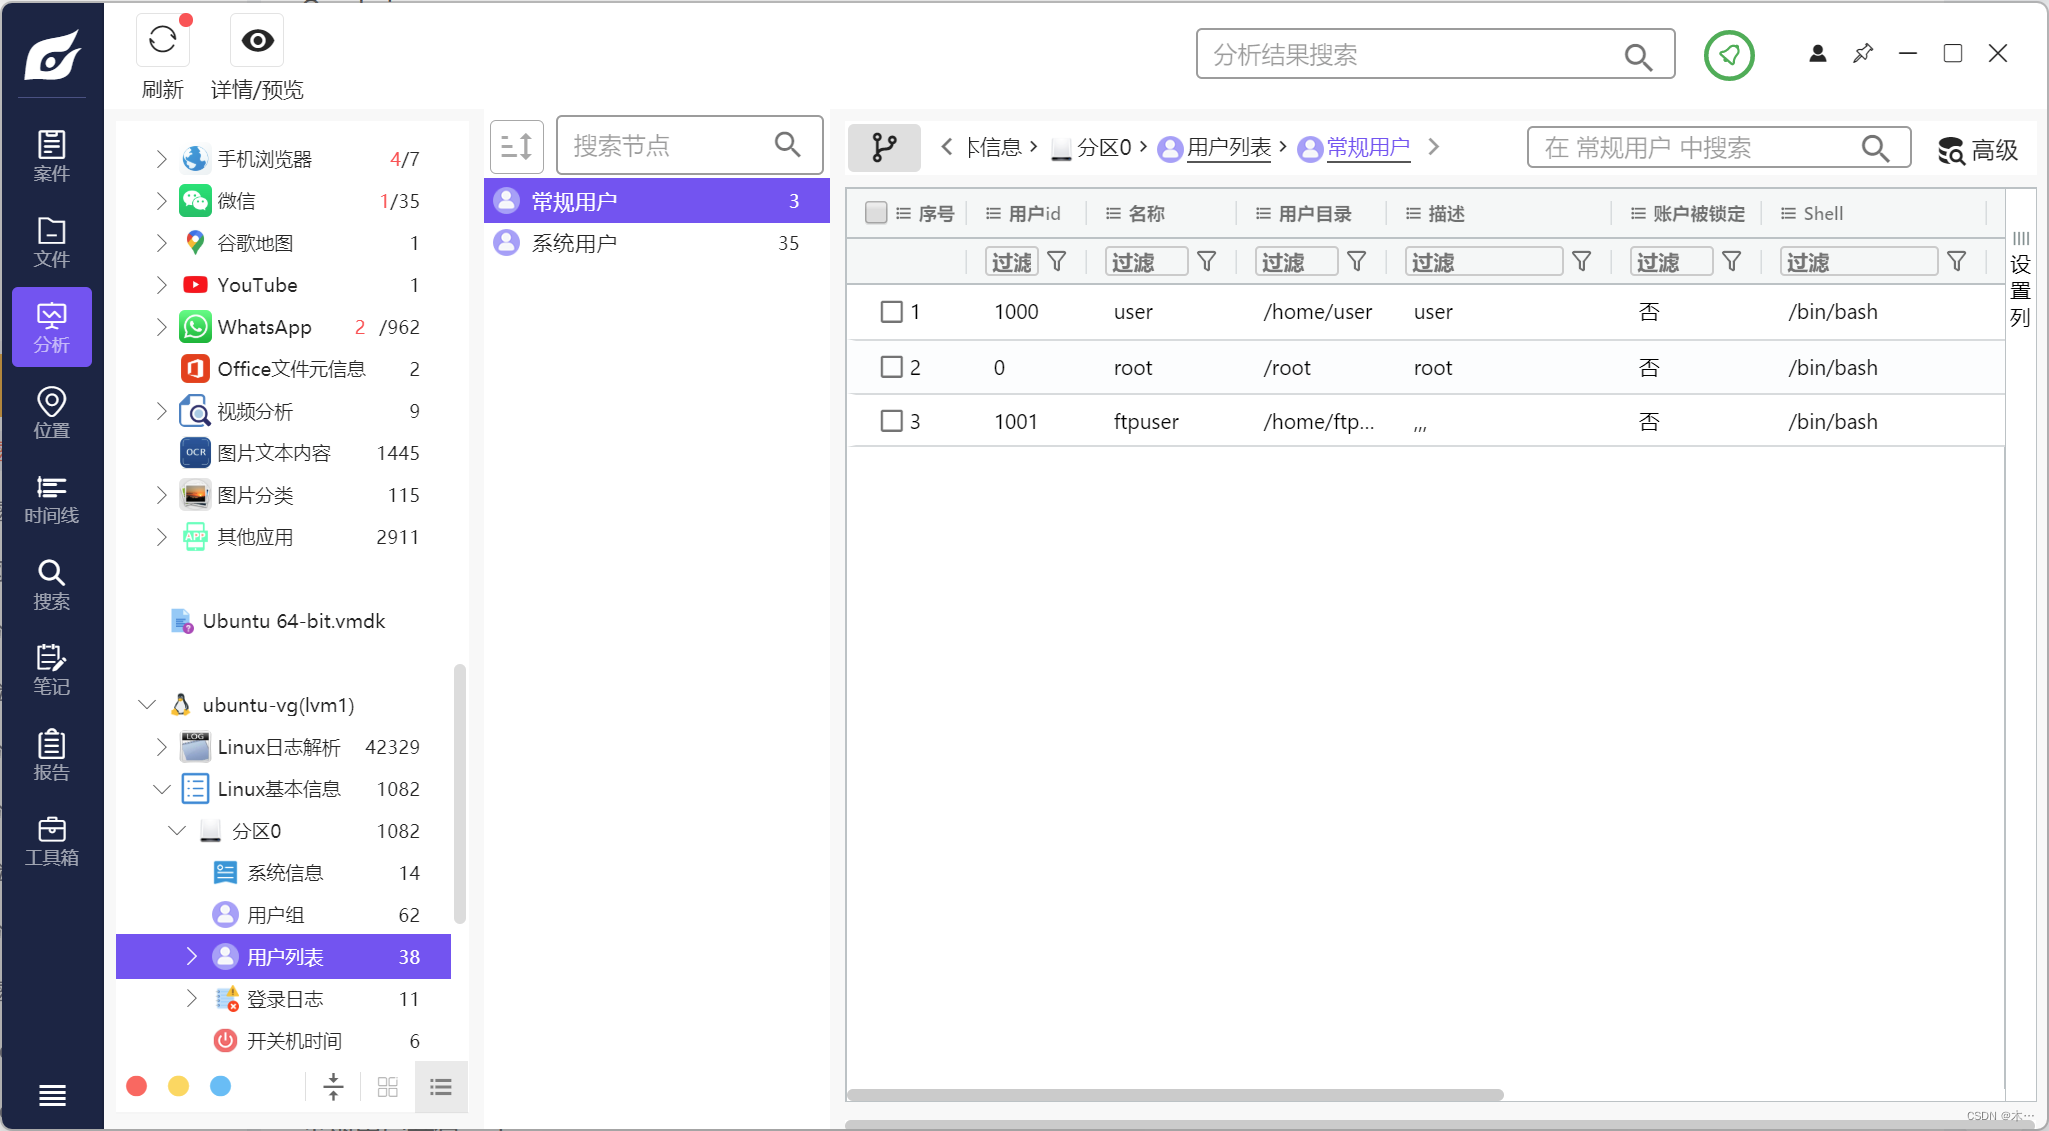Open the timeline (时间线) sidebar icon
The height and width of the screenshot is (1131, 2049).
coord(52,499)
